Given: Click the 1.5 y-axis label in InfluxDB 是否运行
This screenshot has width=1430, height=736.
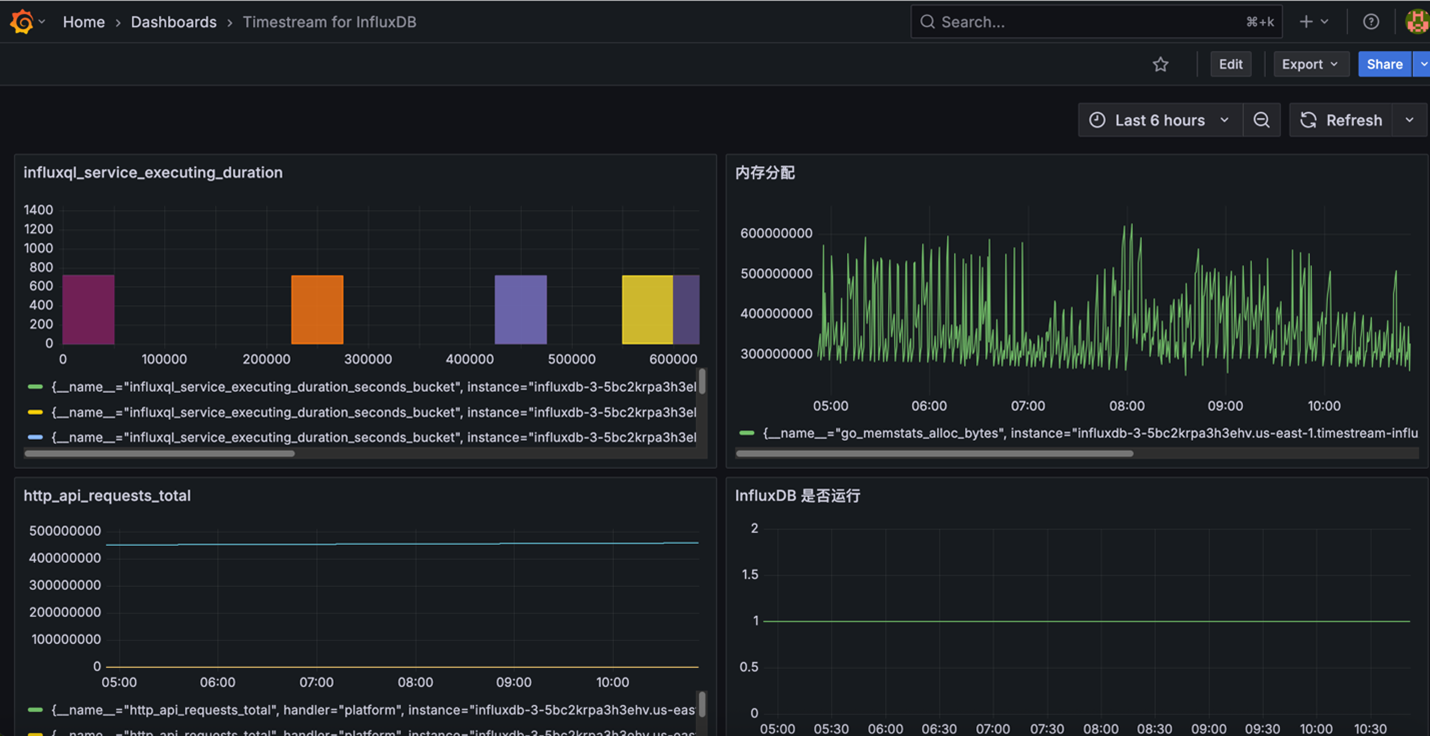Looking at the screenshot, I should [748, 575].
